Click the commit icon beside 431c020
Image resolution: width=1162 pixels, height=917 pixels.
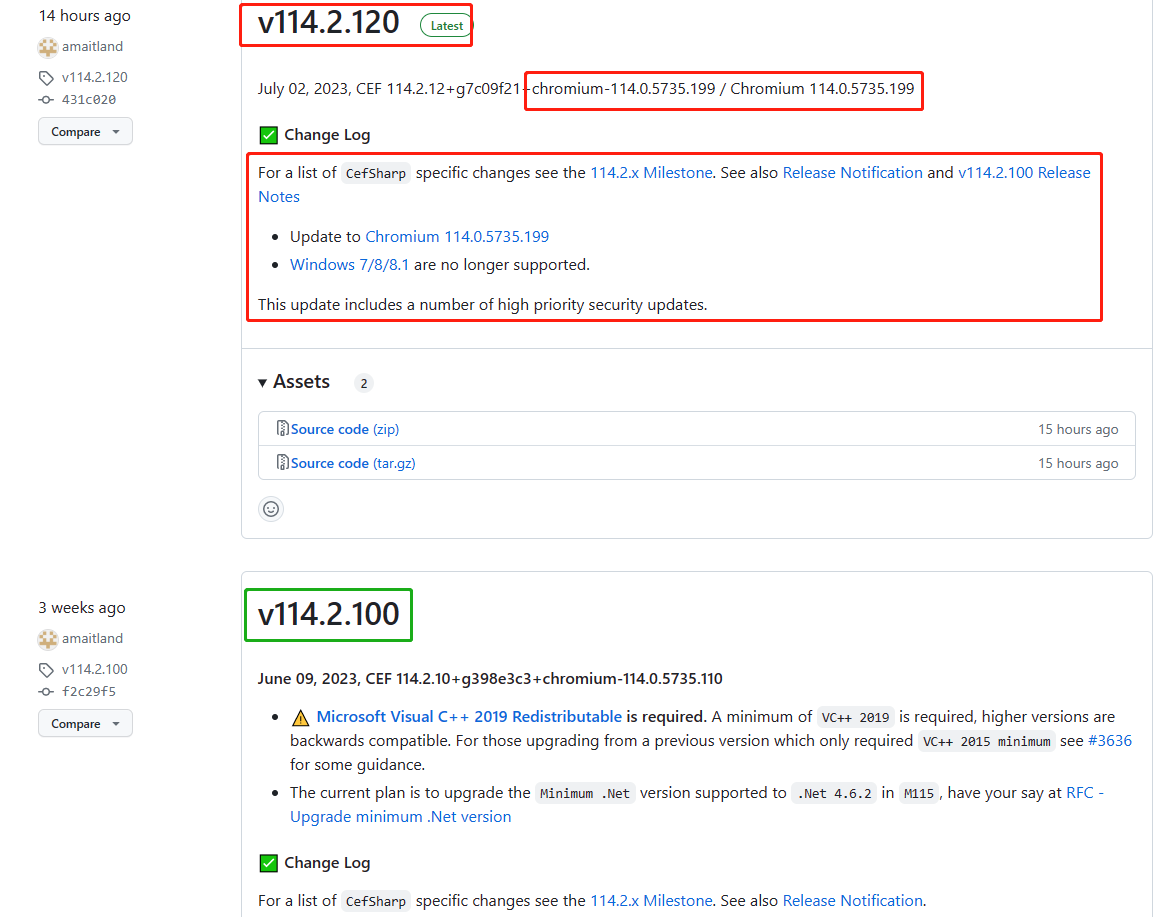46,99
